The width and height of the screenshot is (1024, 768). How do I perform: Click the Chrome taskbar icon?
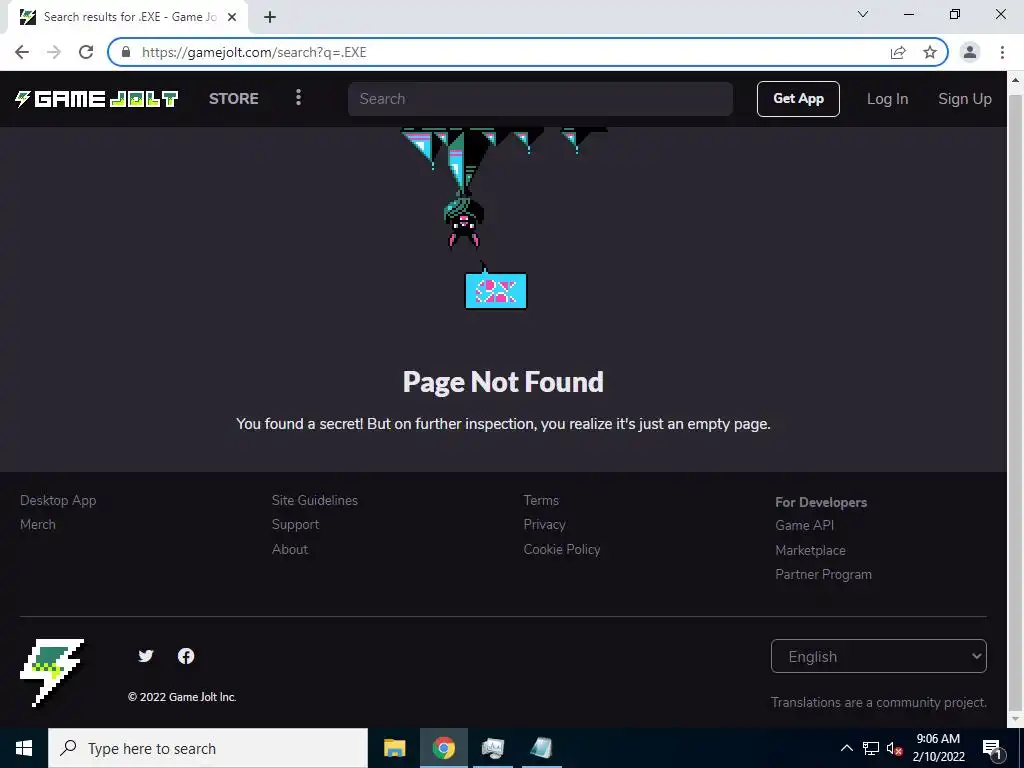click(443, 748)
